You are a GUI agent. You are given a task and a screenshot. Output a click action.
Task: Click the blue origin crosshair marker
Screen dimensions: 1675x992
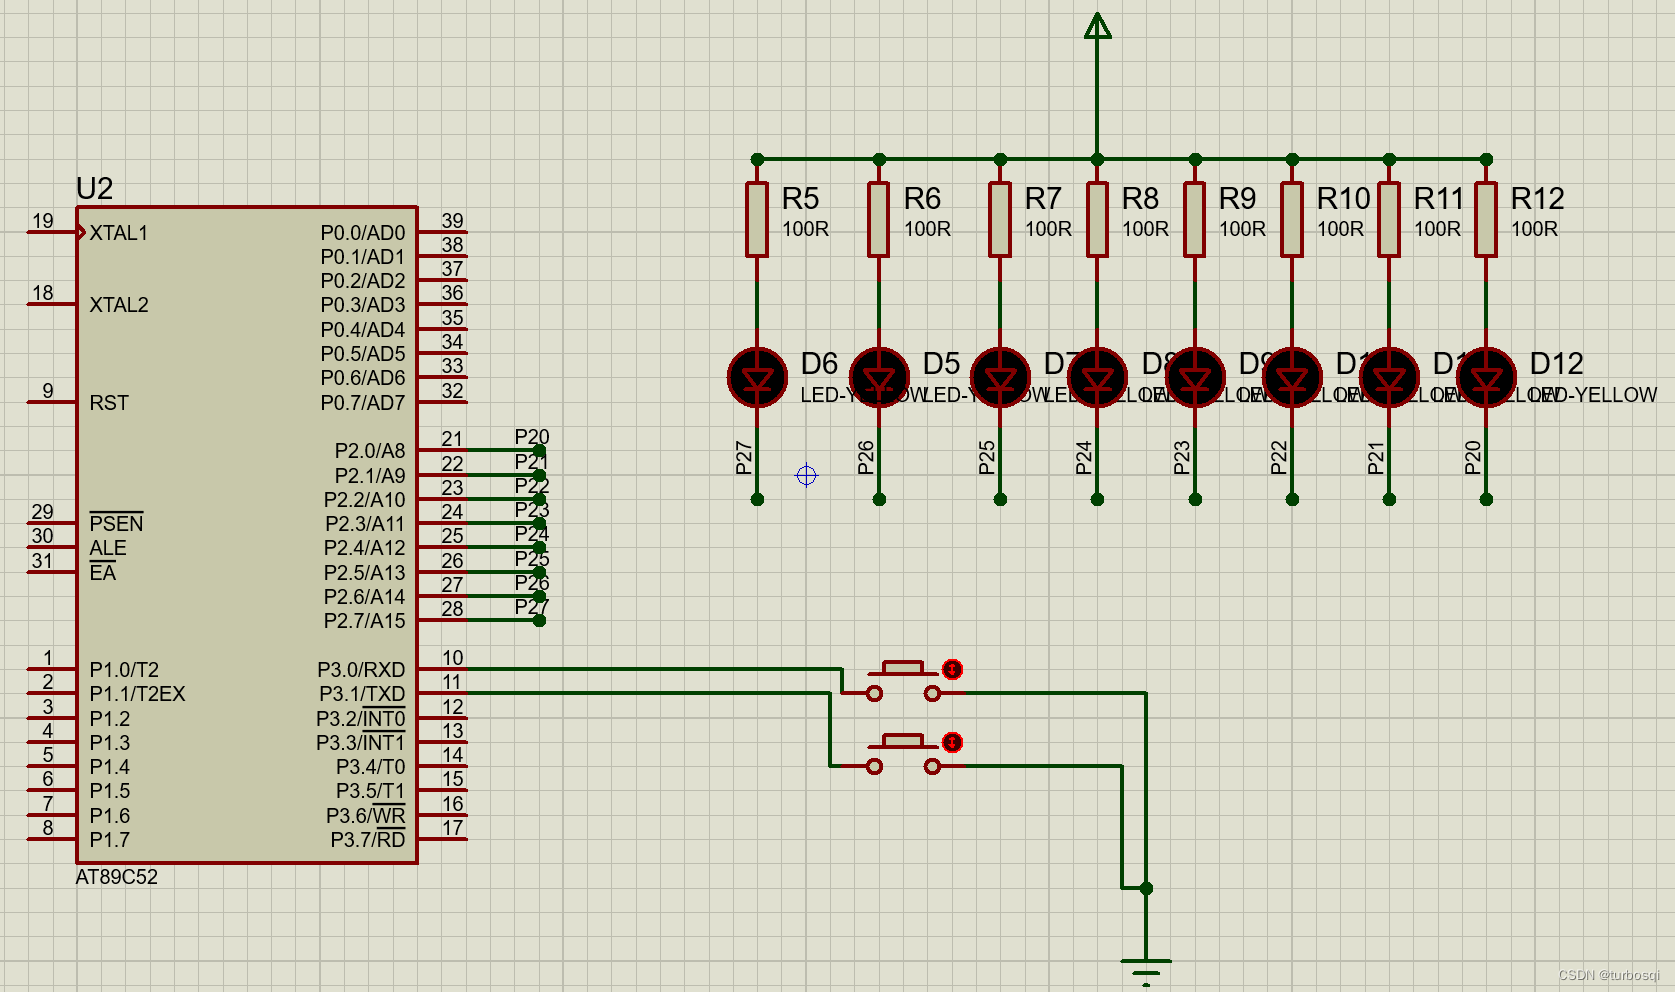click(806, 475)
